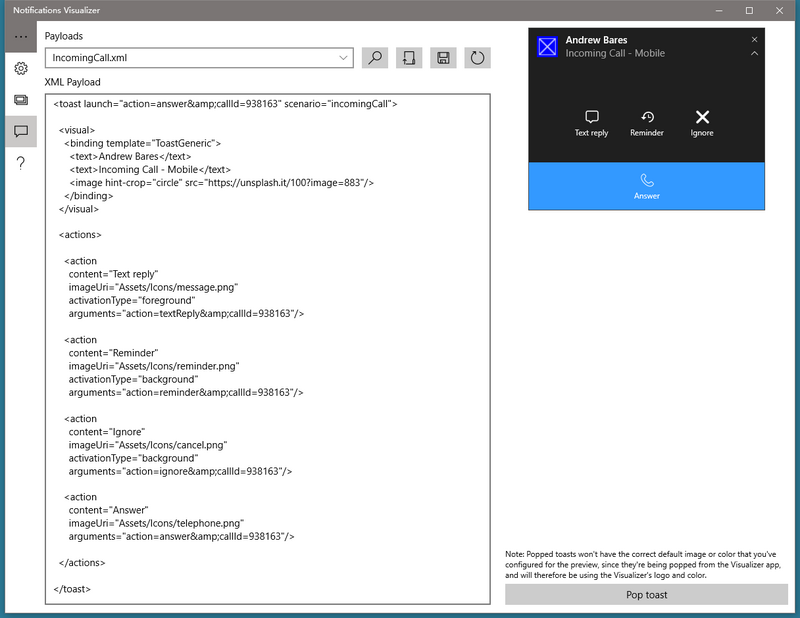
Task: Click the image hint-crop circle XML line
Action: point(221,183)
